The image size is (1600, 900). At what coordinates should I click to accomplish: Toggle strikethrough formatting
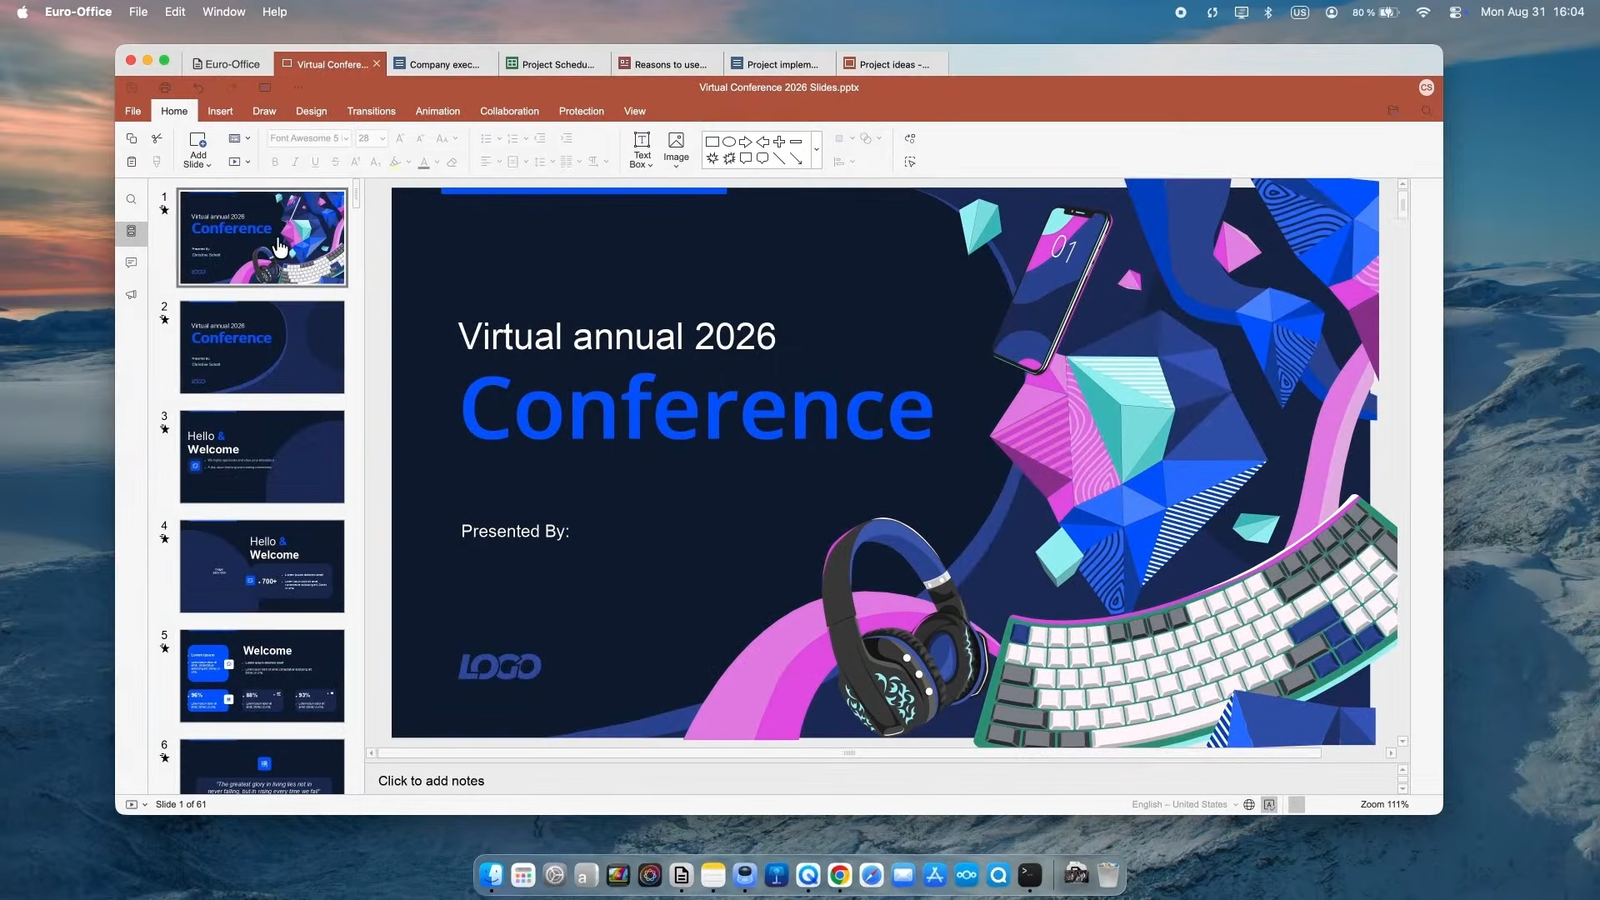click(335, 162)
